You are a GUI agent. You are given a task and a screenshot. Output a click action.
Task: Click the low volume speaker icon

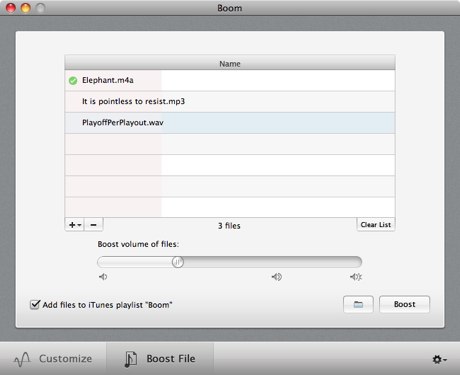pyautogui.click(x=103, y=277)
